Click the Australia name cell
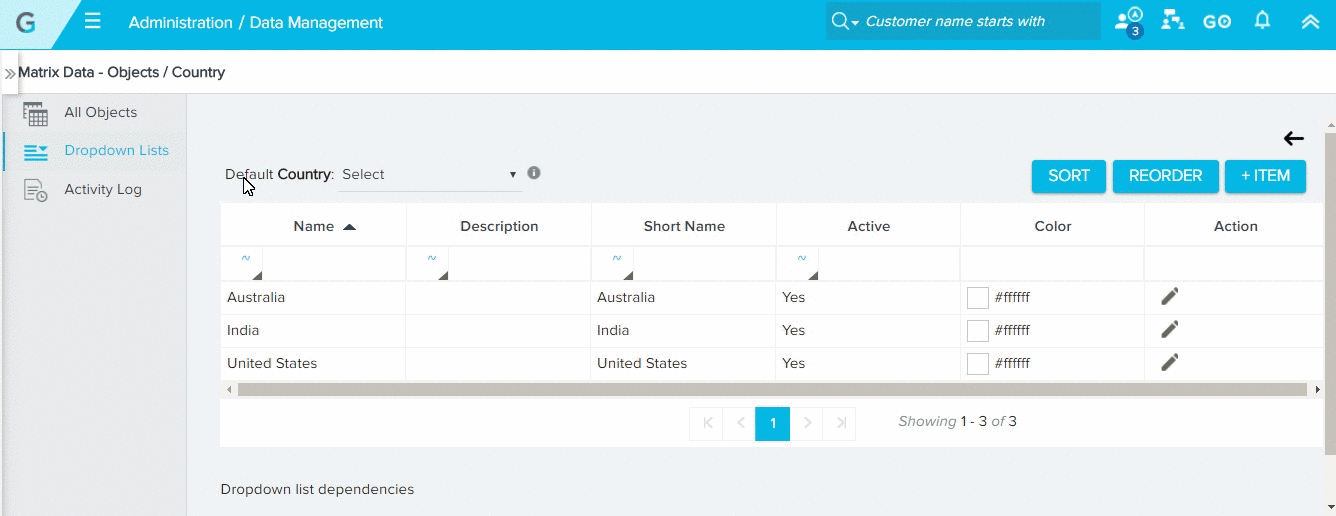 (x=313, y=297)
